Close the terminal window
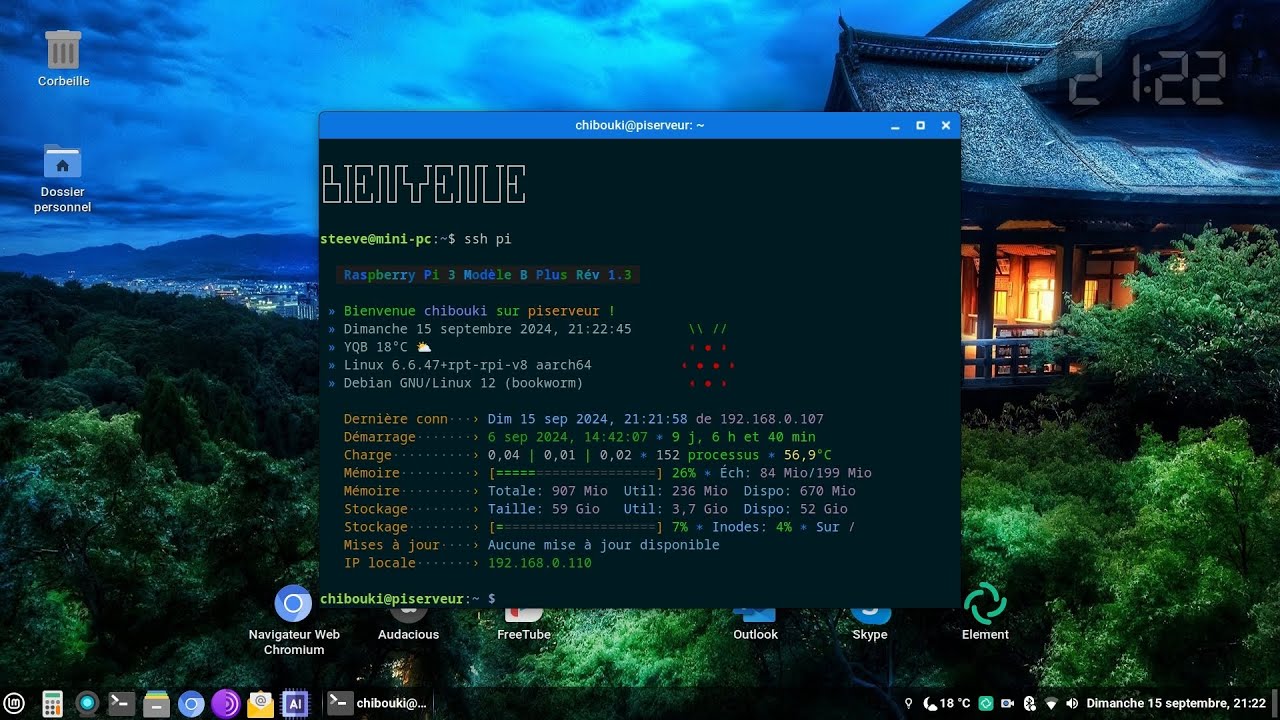 (946, 126)
